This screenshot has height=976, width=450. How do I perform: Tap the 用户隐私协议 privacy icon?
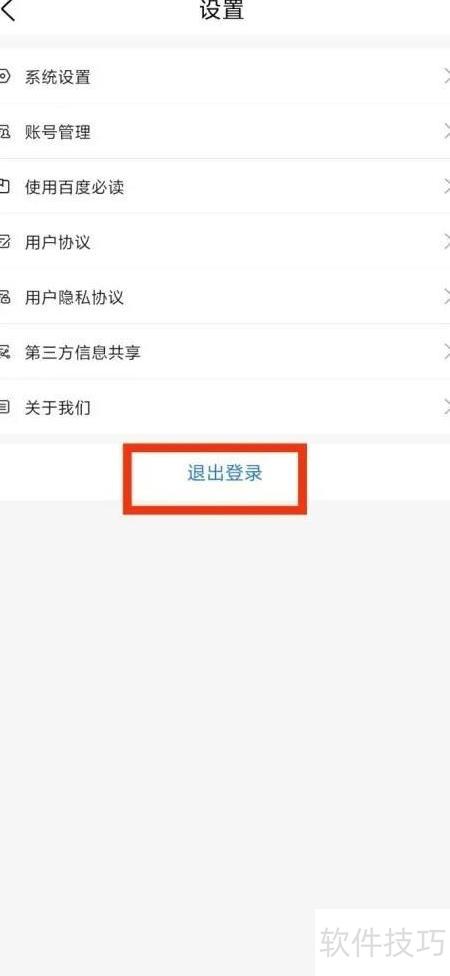[5, 297]
